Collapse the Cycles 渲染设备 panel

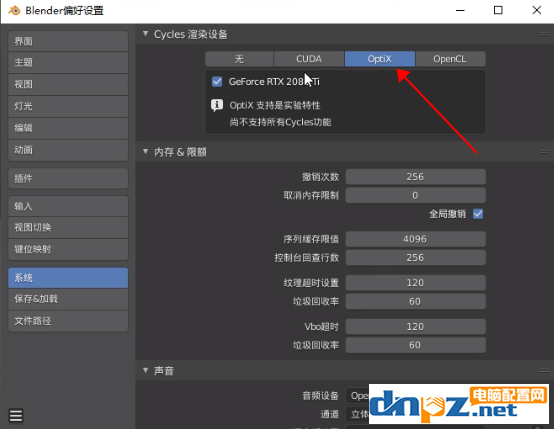[145, 34]
